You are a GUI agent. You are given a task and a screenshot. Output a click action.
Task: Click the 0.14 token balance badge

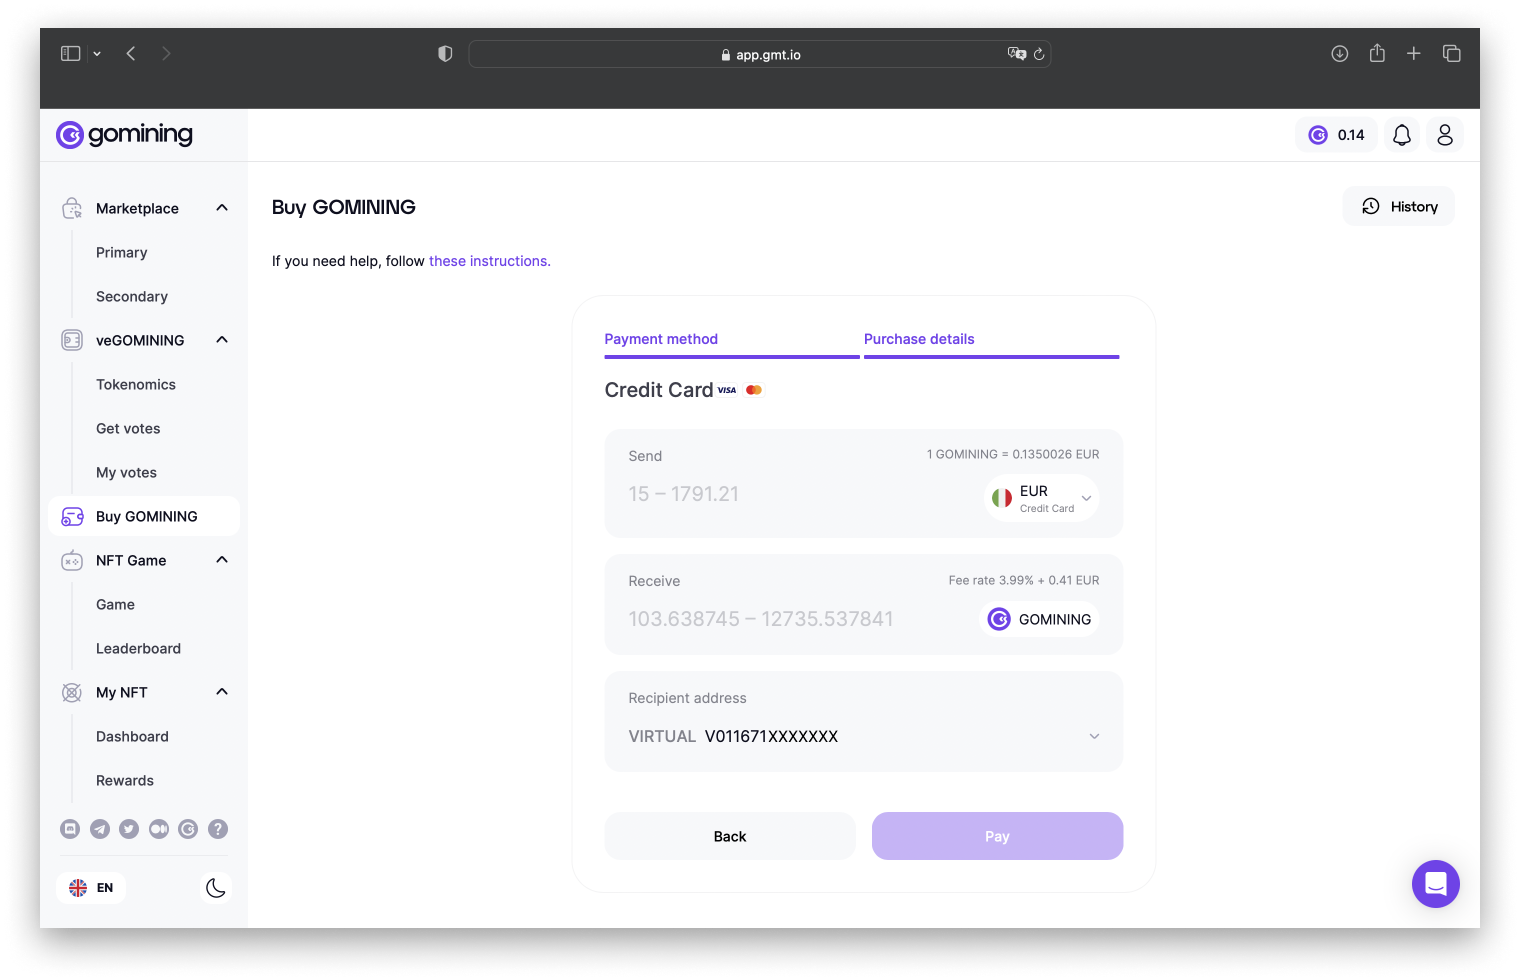click(1336, 135)
